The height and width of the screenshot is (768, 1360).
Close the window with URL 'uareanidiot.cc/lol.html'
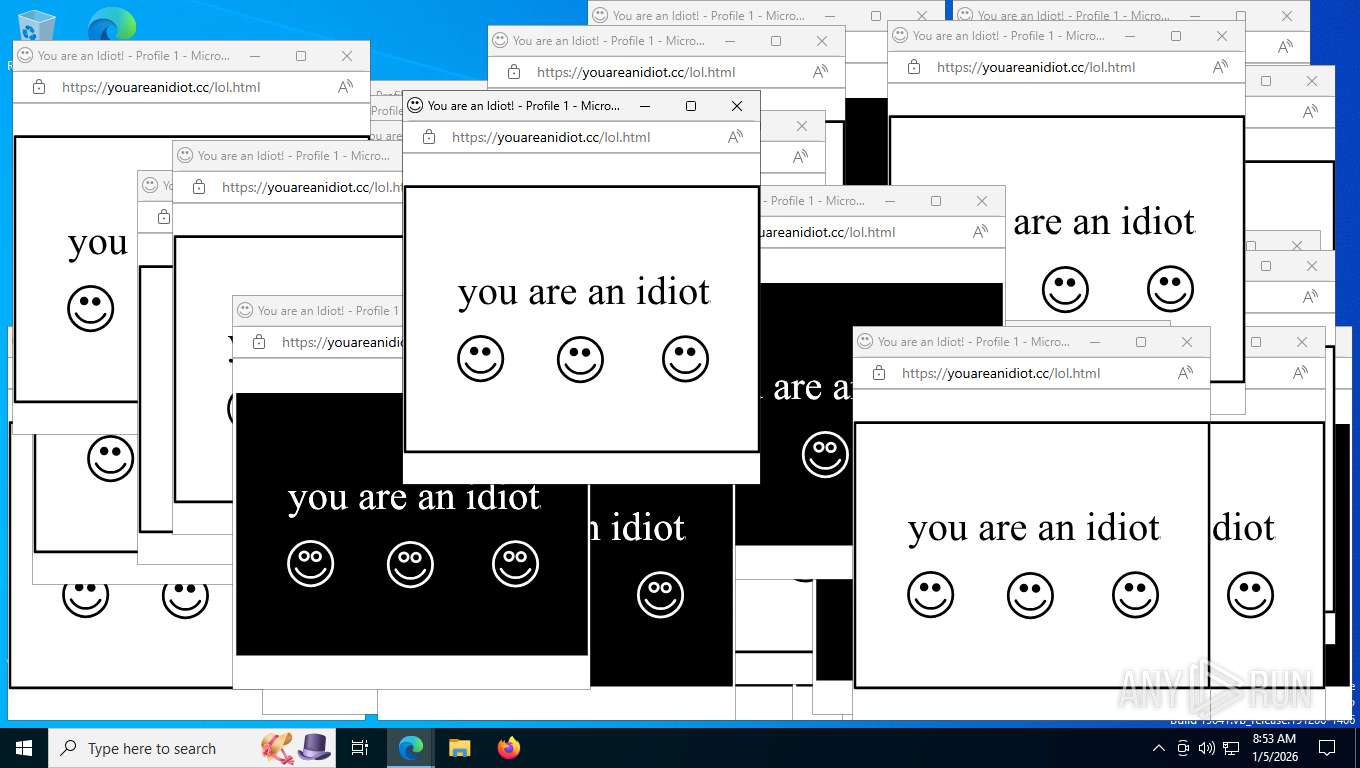tap(982, 200)
